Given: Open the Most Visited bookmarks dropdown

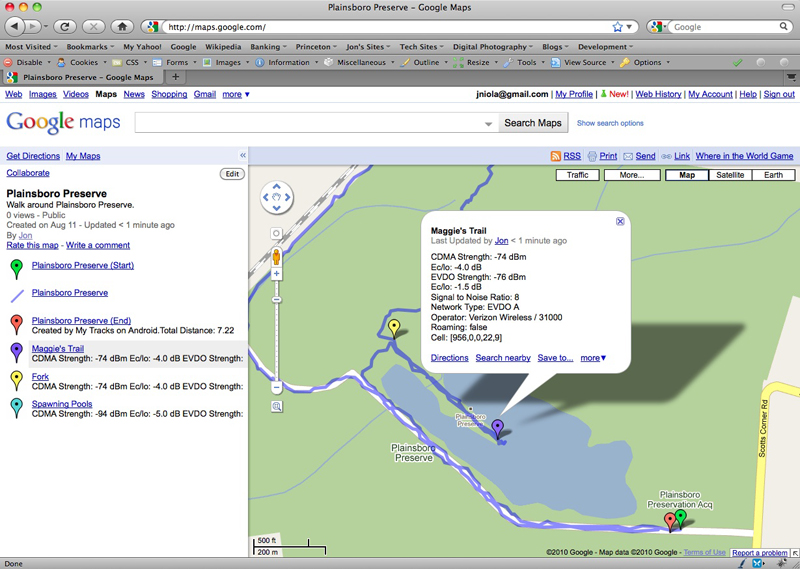Looking at the screenshot, I should pyautogui.click(x=31, y=47).
